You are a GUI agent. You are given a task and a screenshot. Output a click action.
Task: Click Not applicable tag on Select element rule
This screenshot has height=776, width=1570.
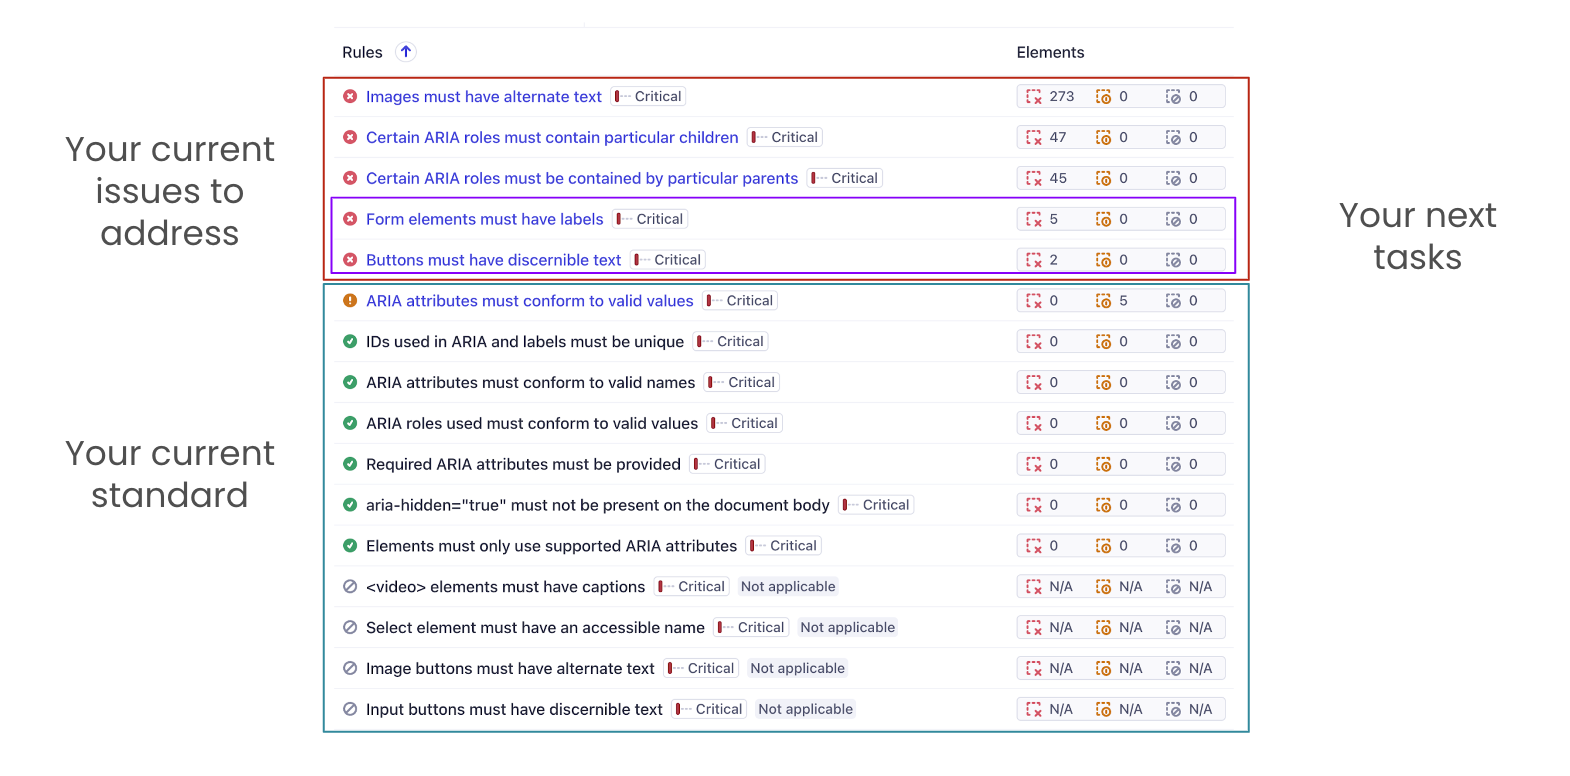847,628
